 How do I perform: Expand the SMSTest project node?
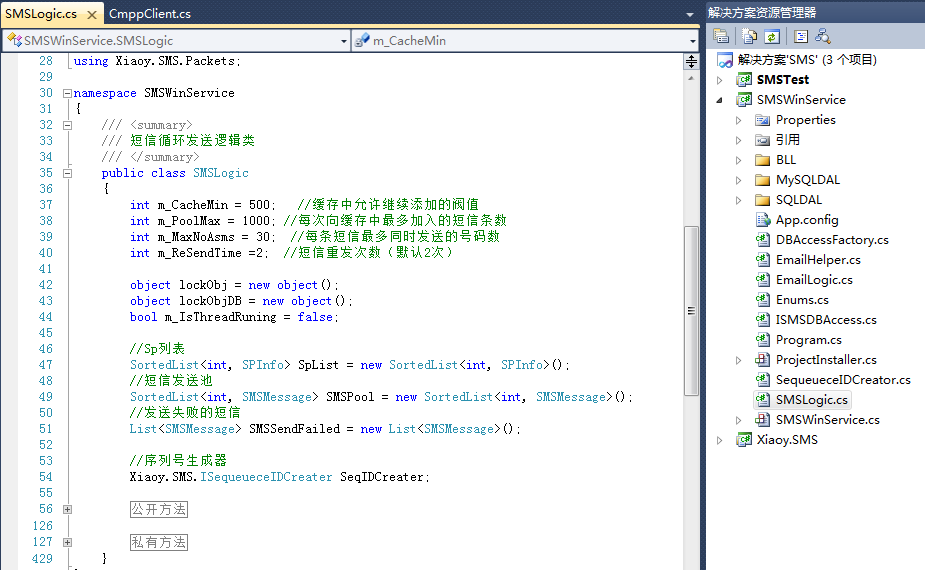[x=719, y=80]
